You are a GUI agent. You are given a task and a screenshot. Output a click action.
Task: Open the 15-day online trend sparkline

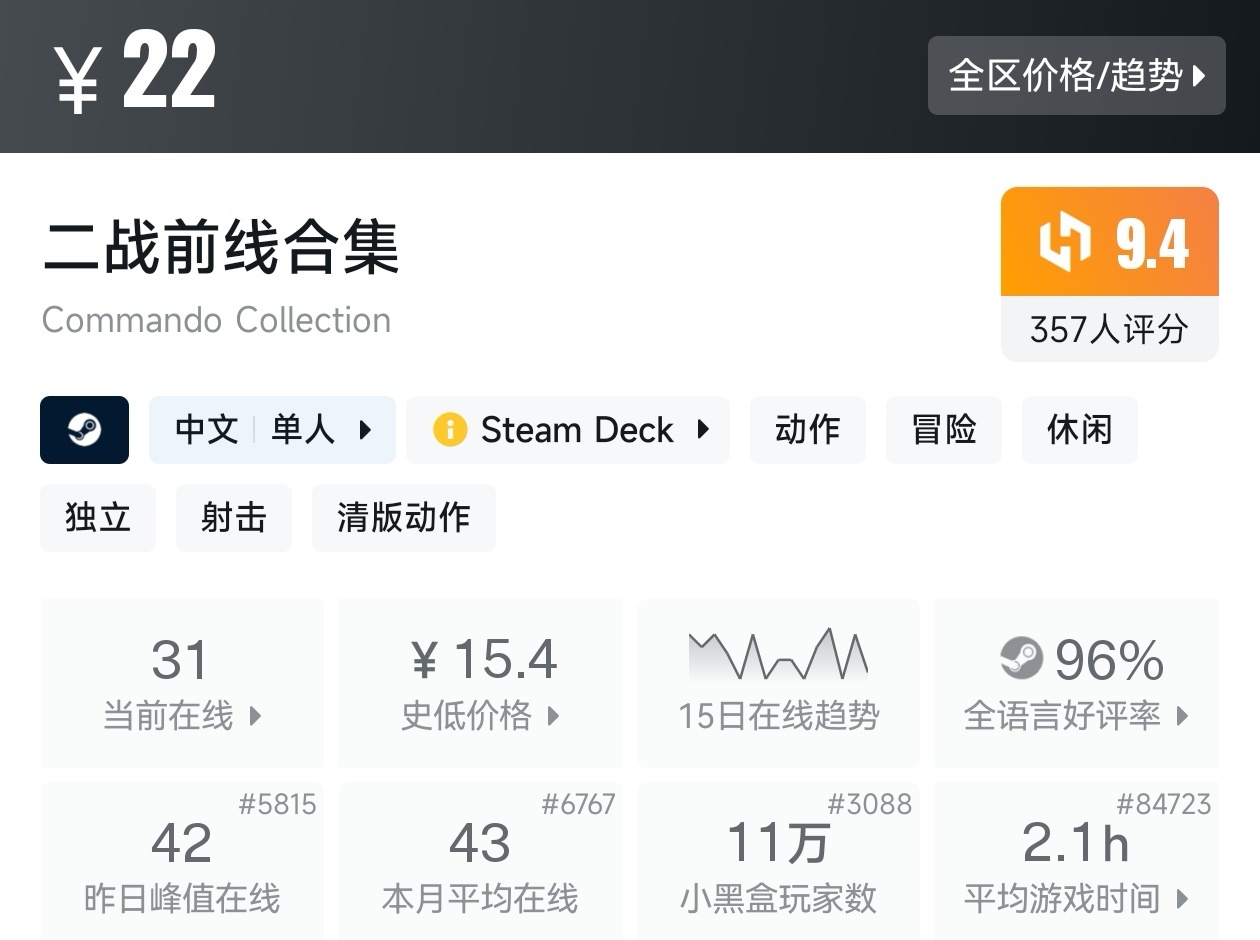click(x=778, y=656)
